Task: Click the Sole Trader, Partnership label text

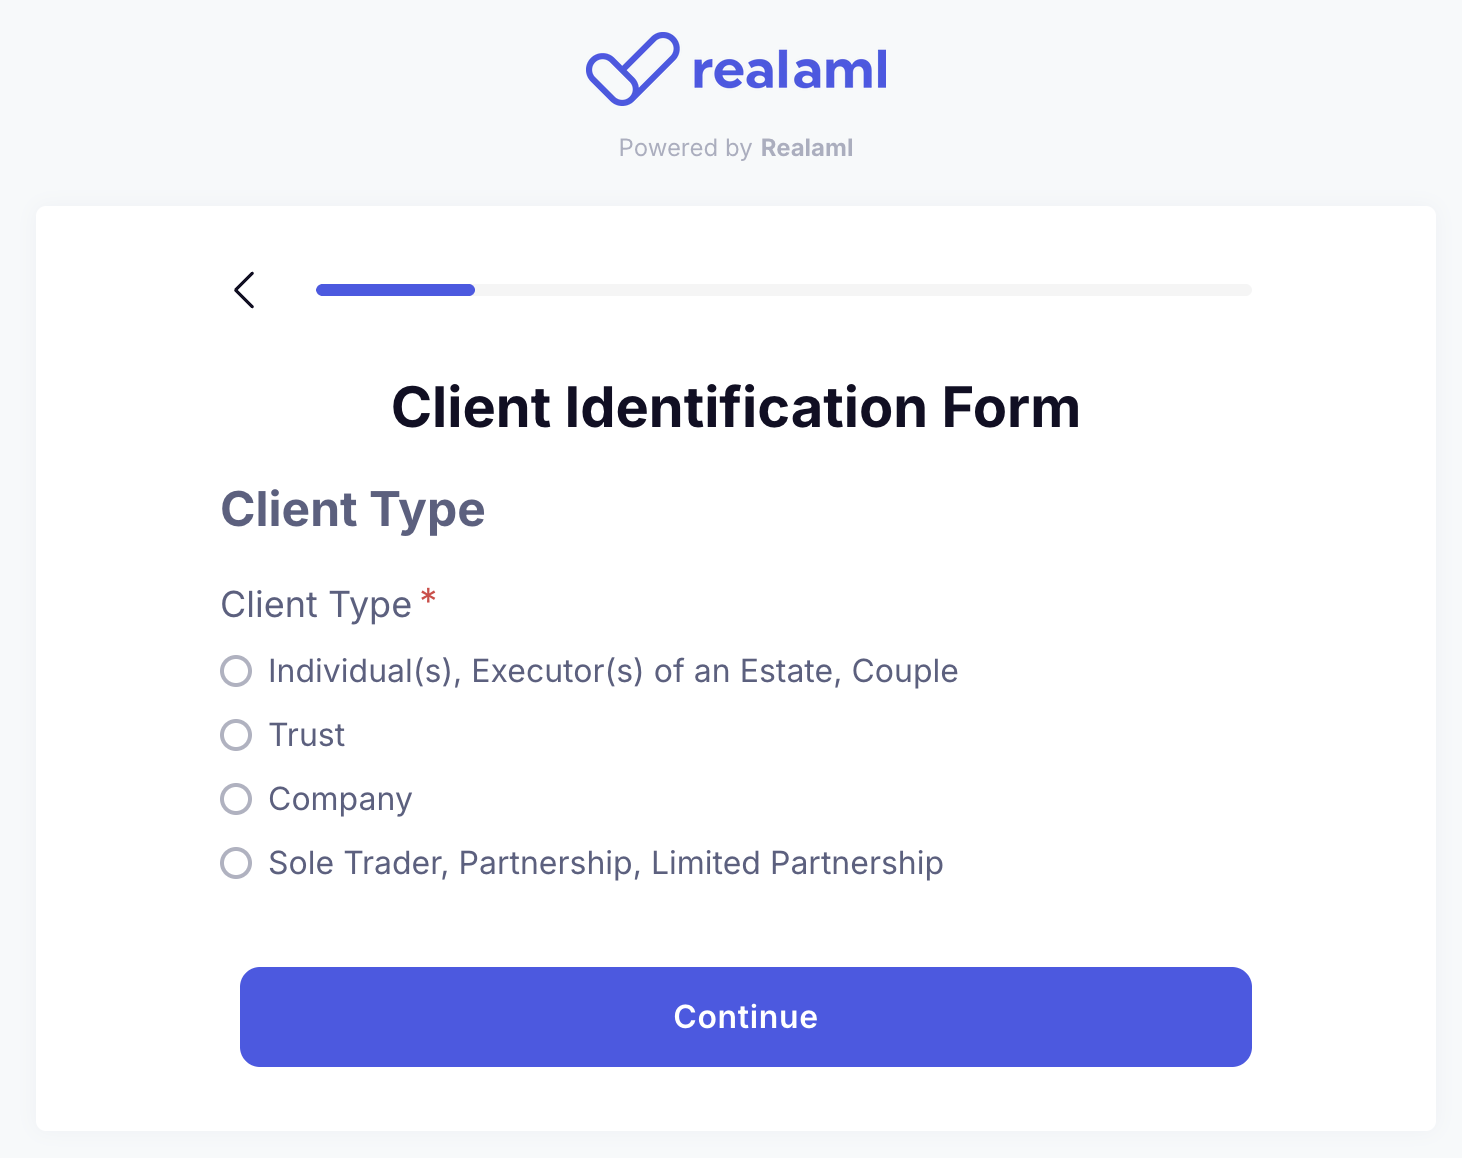Action: click(605, 863)
